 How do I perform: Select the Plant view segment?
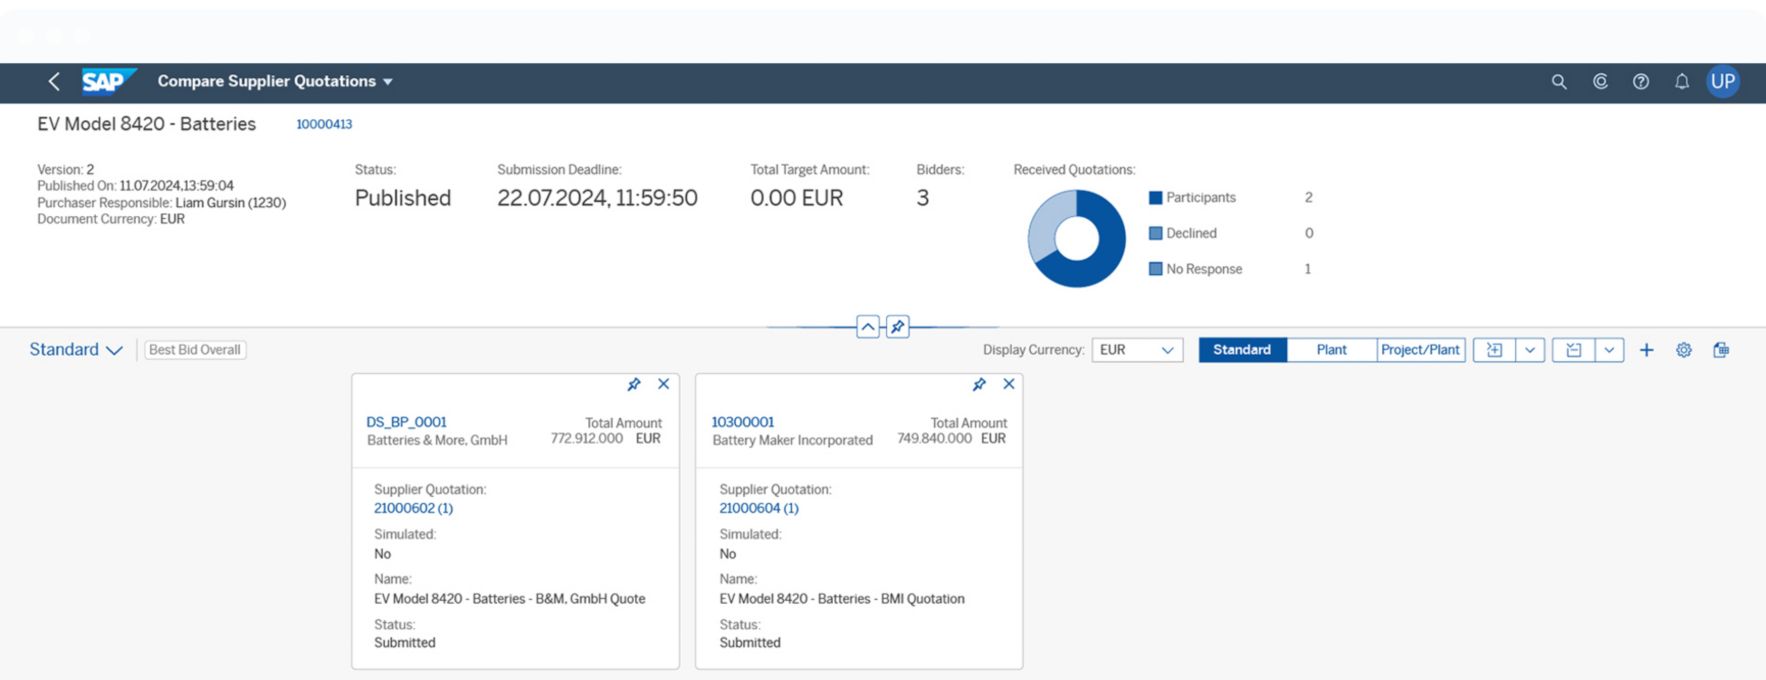(1331, 350)
